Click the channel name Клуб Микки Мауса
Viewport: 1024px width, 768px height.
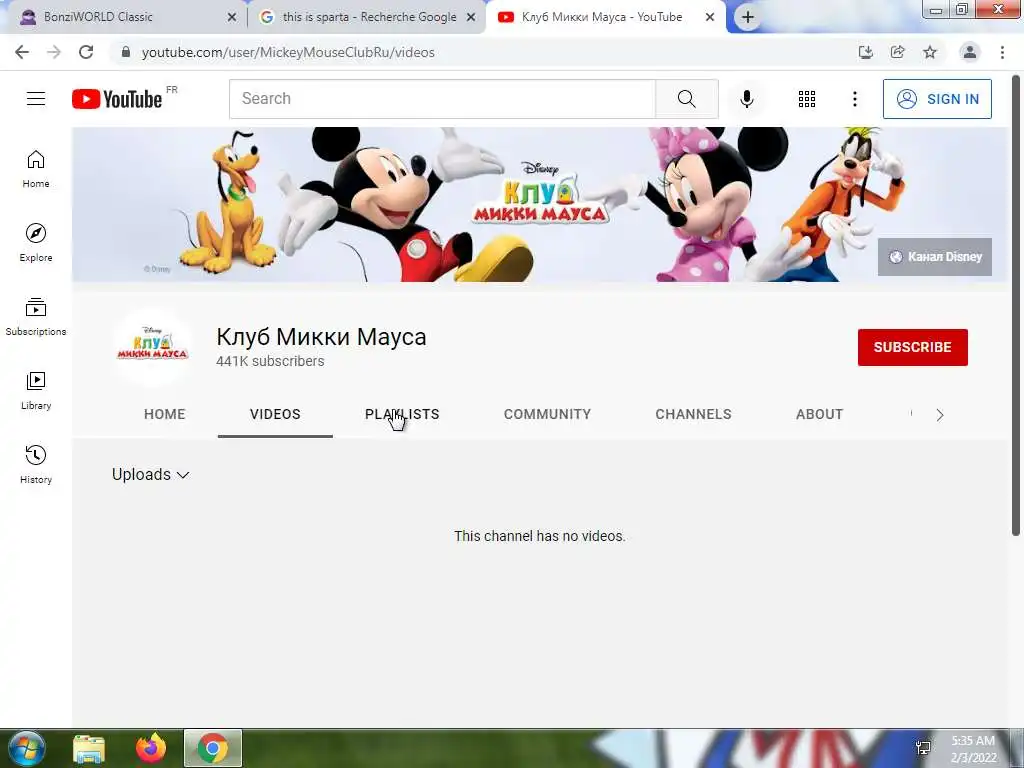pyautogui.click(x=321, y=337)
